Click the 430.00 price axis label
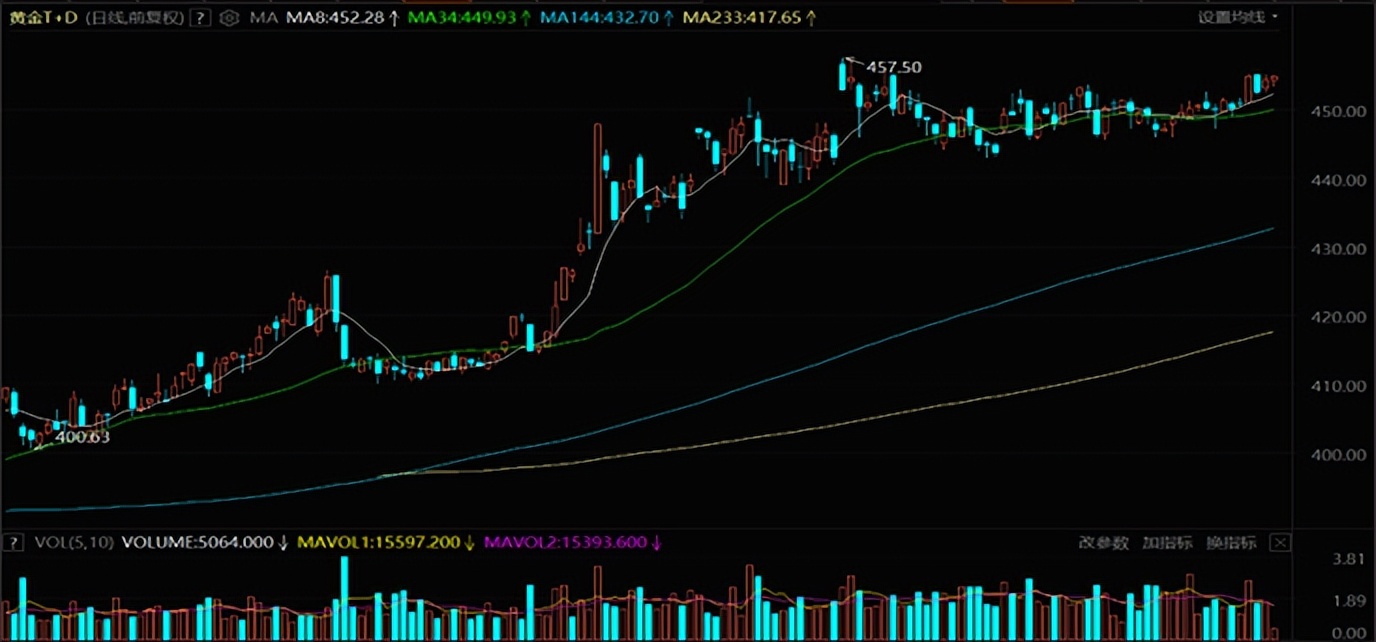This screenshot has width=1376, height=642. (x=1341, y=248)
